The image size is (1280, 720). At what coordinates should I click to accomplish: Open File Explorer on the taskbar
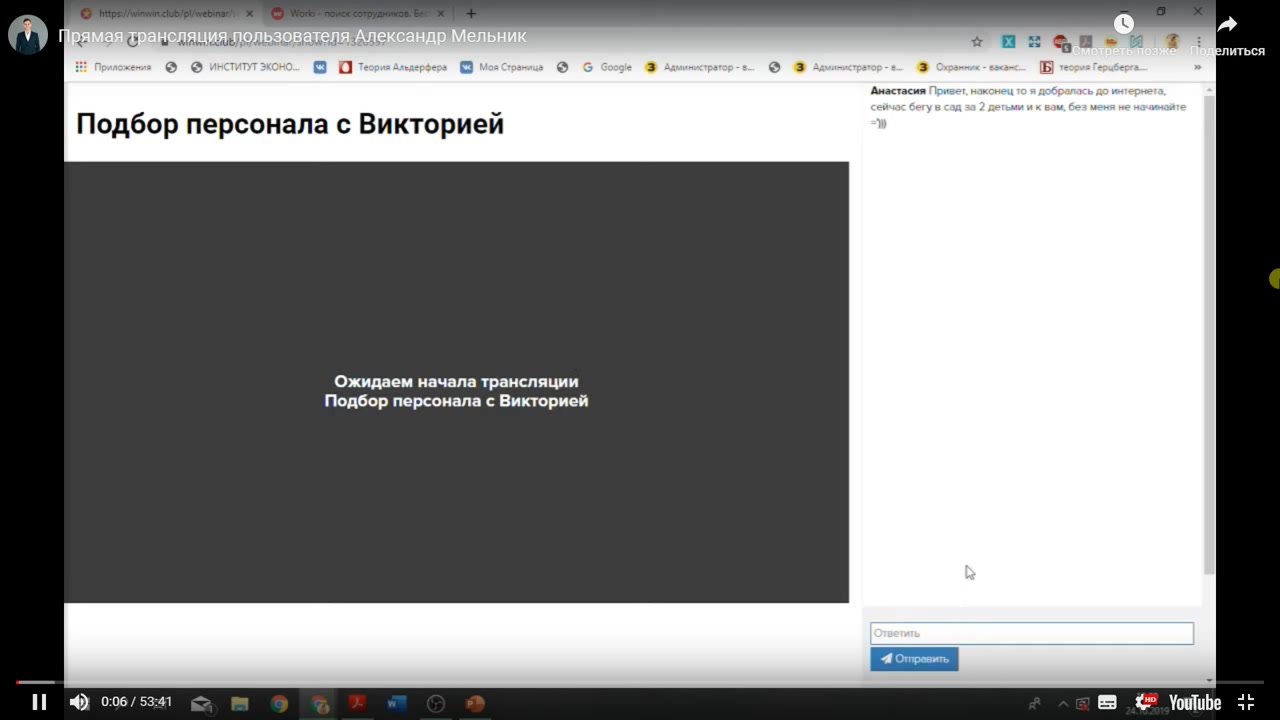tap(240, 704)
